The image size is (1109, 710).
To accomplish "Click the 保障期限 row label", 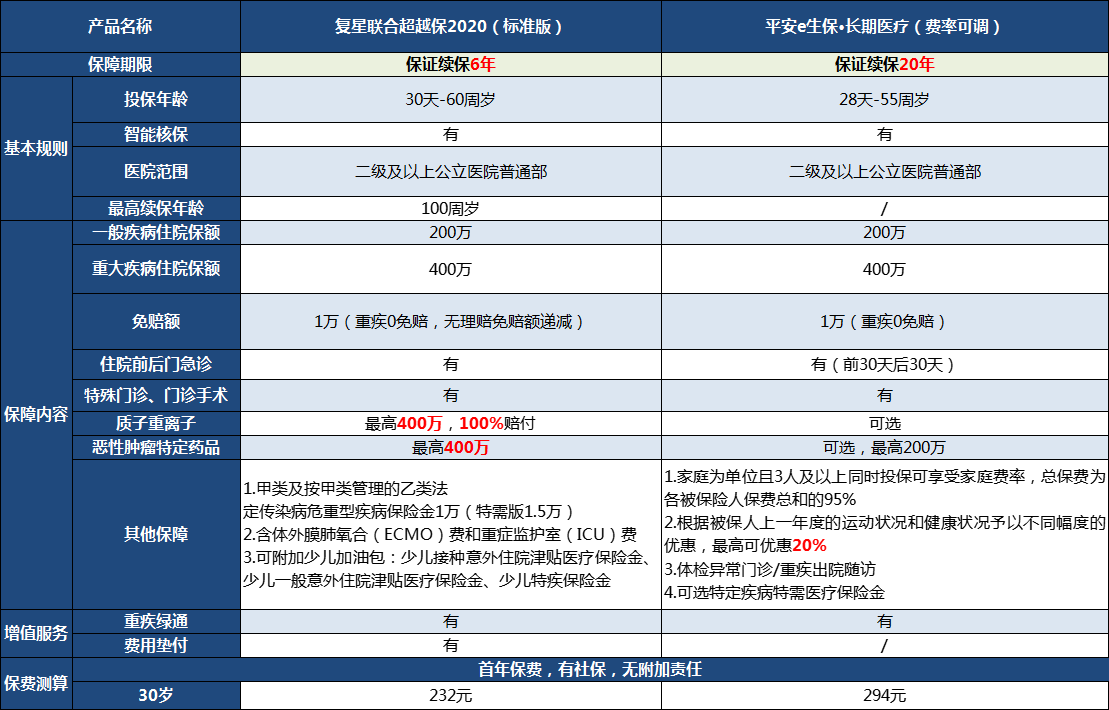I will [120, 64].
